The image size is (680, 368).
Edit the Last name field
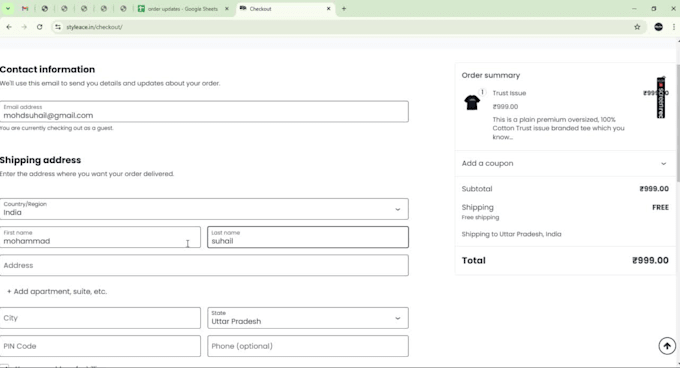(308, 237)
